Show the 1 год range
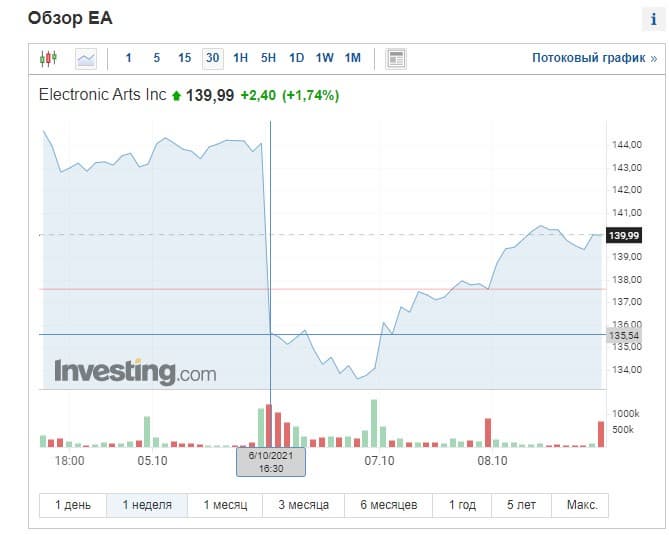 pyautogui.click(x=462, y=505)
